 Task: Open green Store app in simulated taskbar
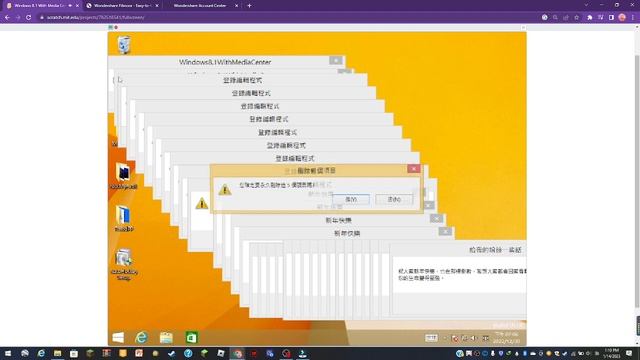191,337
